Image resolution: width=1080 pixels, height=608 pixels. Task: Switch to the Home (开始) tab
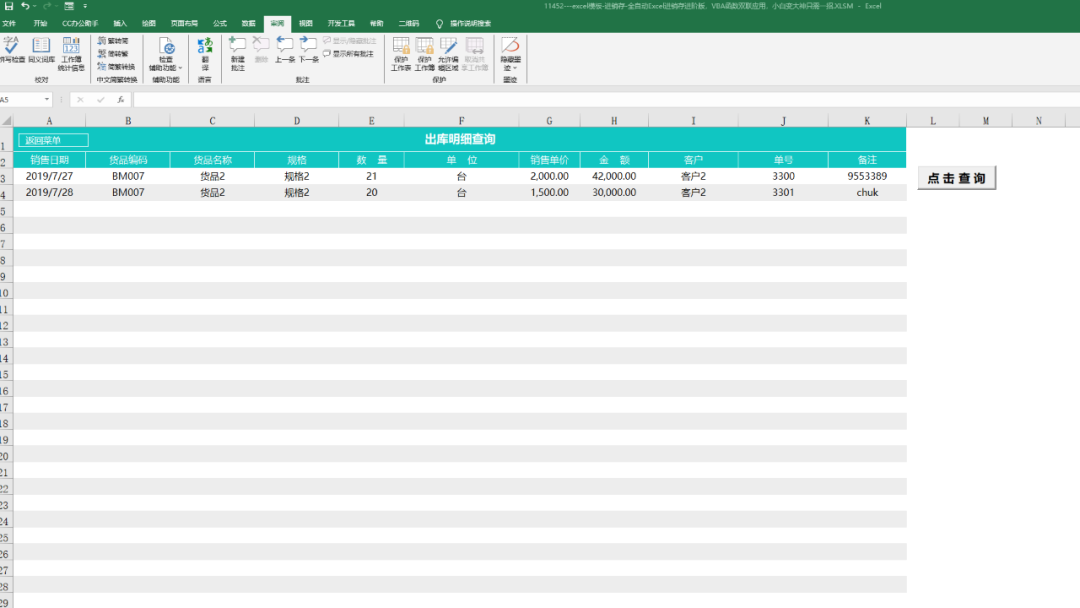click(41, 23)
